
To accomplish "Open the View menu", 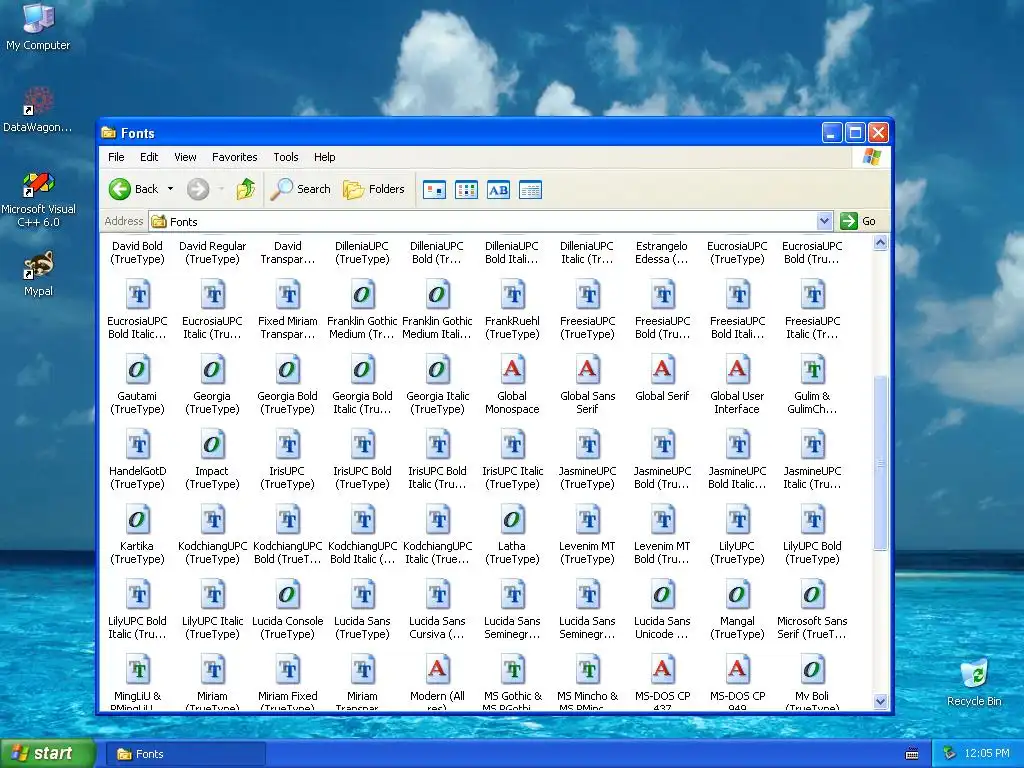I will pos(185,157).
